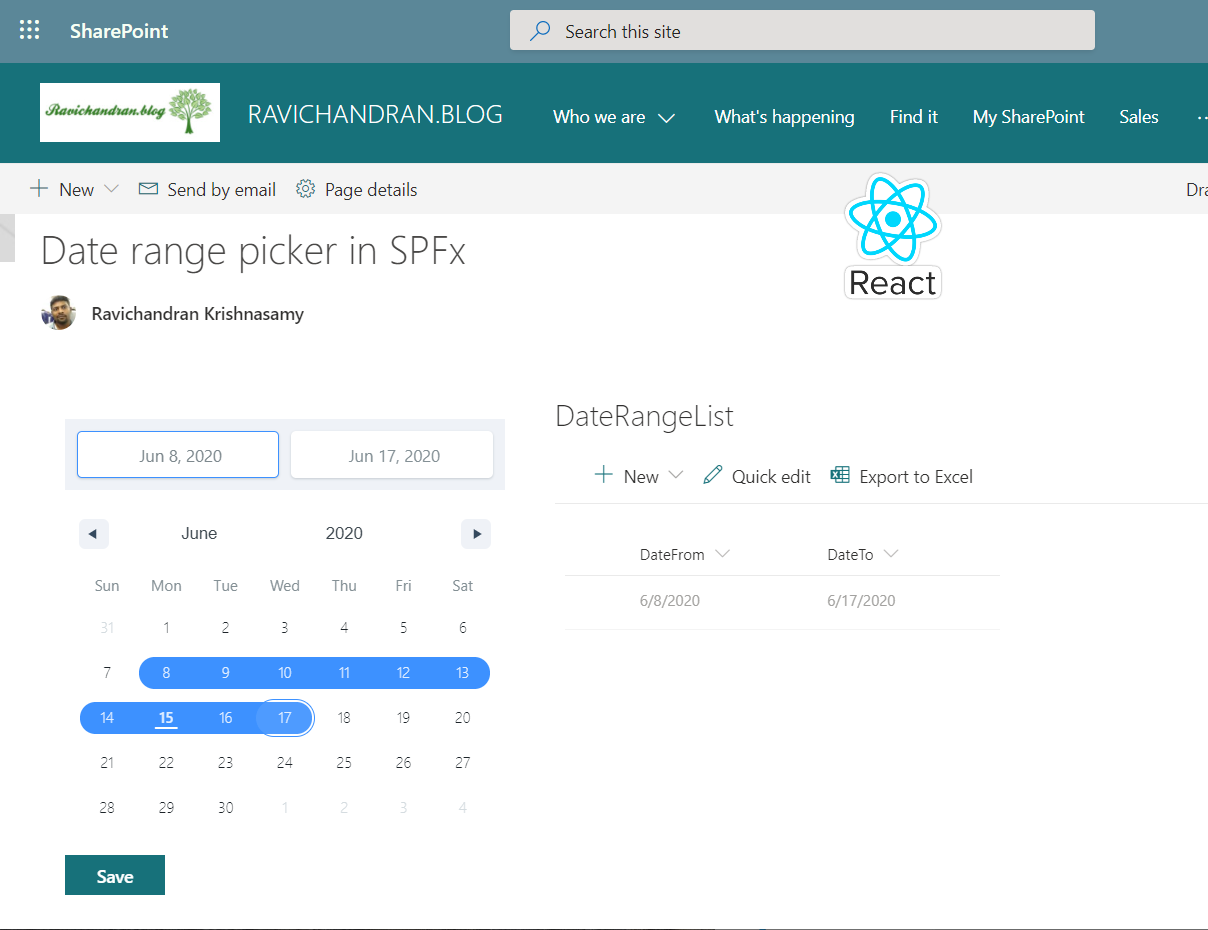Select June 24 in the calendar
1208x930 pixels.
(x=285, y=763)
